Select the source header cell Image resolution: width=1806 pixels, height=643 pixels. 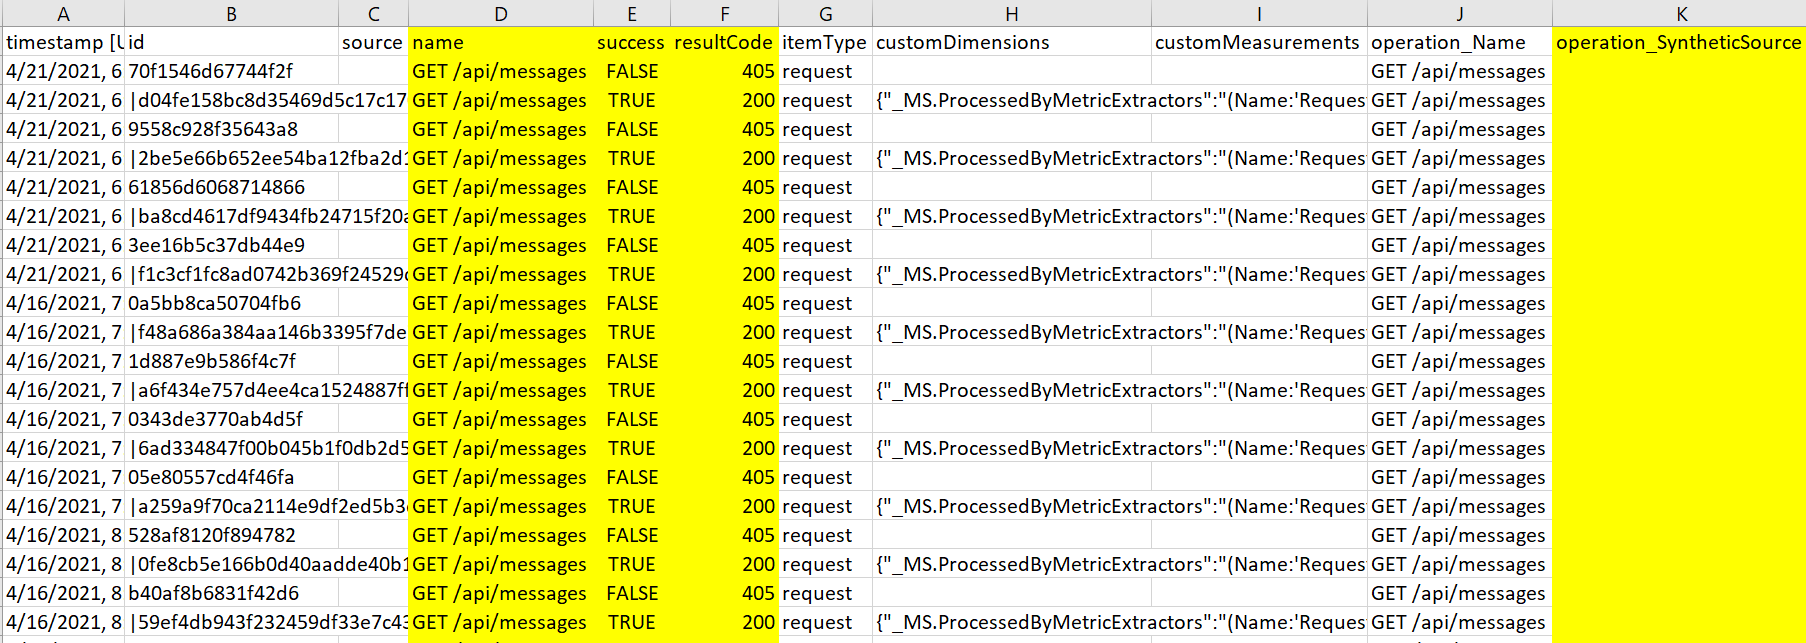click(372, 42)
